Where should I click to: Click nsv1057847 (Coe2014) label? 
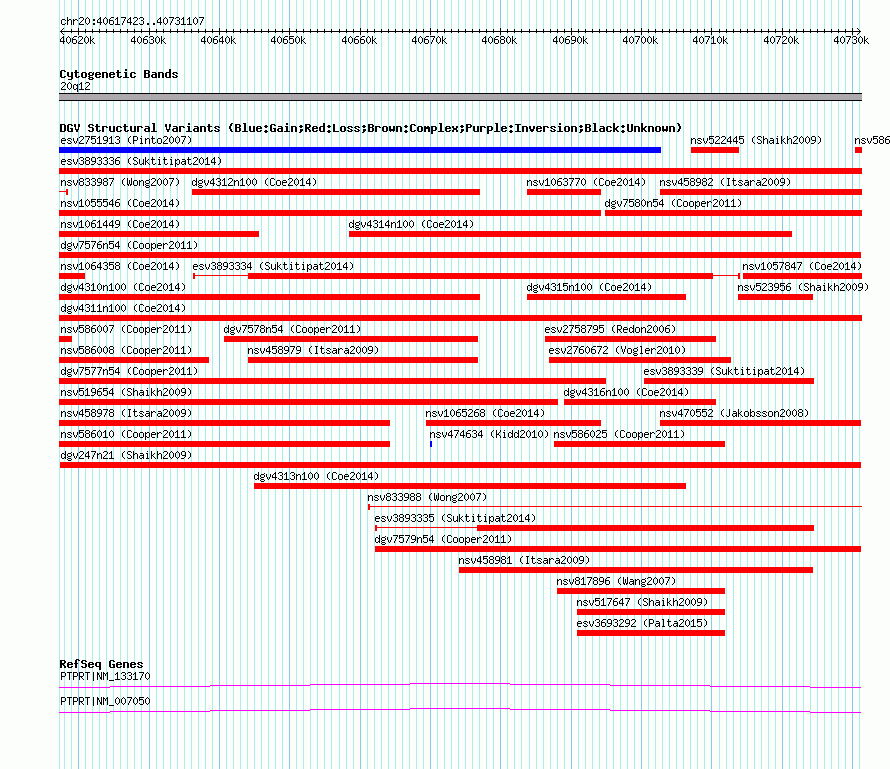coord(802,266)
